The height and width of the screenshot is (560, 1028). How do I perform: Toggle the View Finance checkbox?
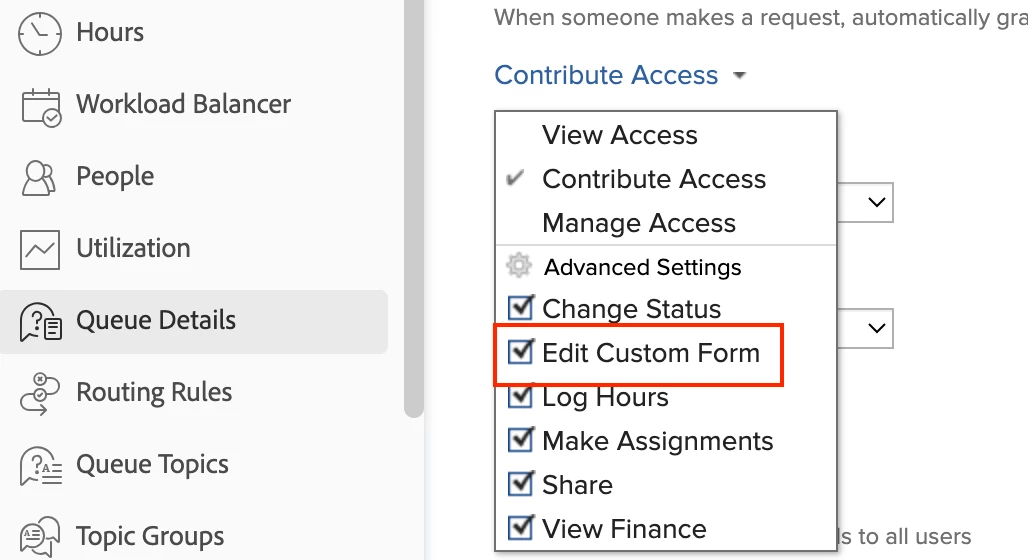[520, 528]
